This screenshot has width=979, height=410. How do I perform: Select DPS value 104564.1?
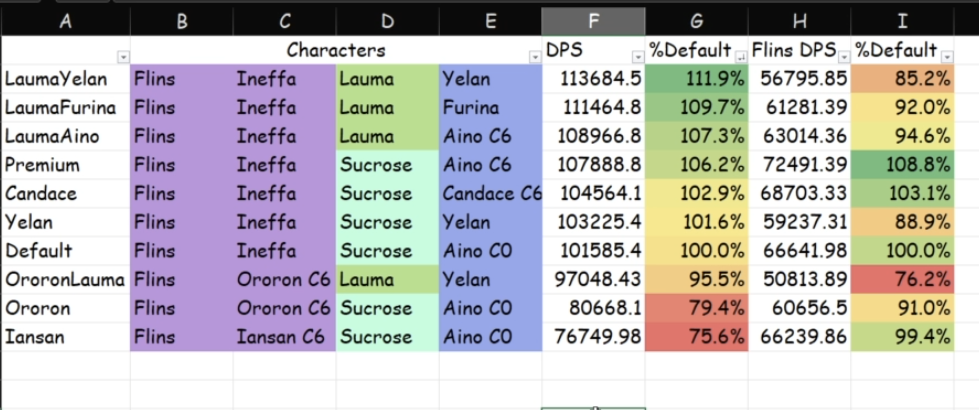594,193
